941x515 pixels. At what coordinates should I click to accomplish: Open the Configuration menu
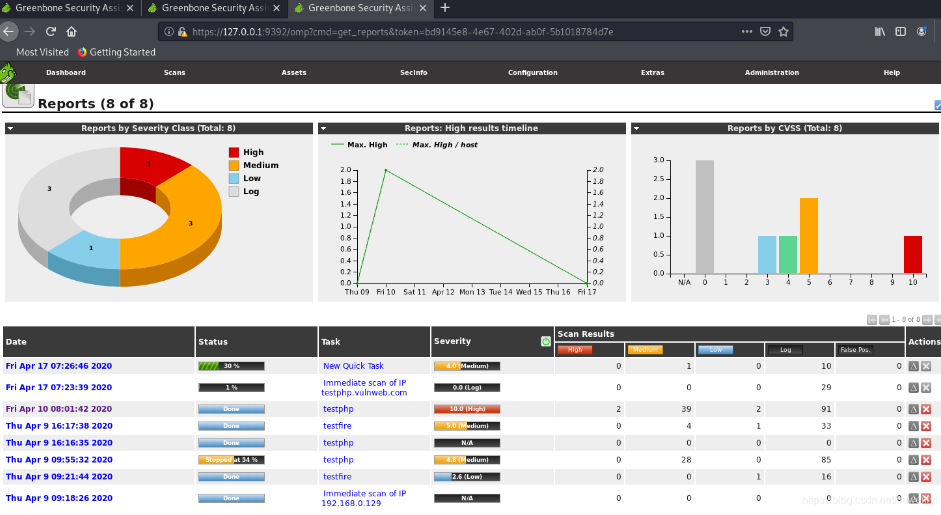click(533, 73)
